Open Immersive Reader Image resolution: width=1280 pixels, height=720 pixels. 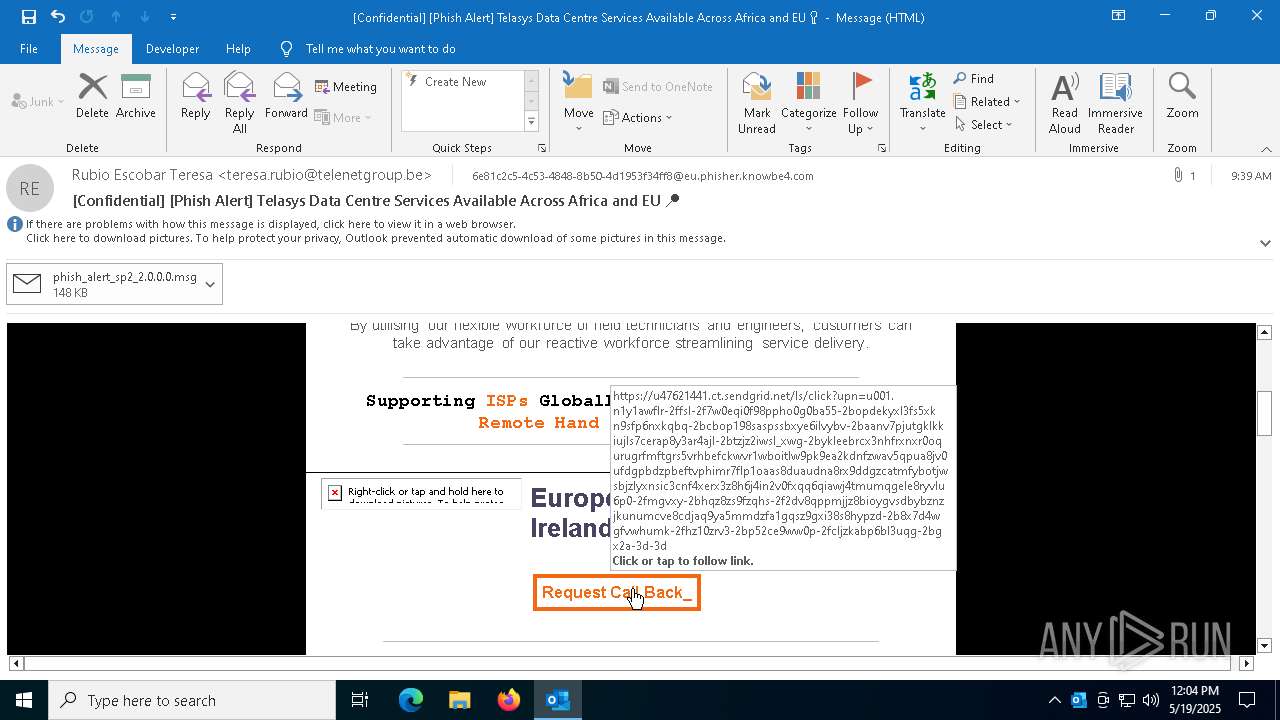point(1116,103)
